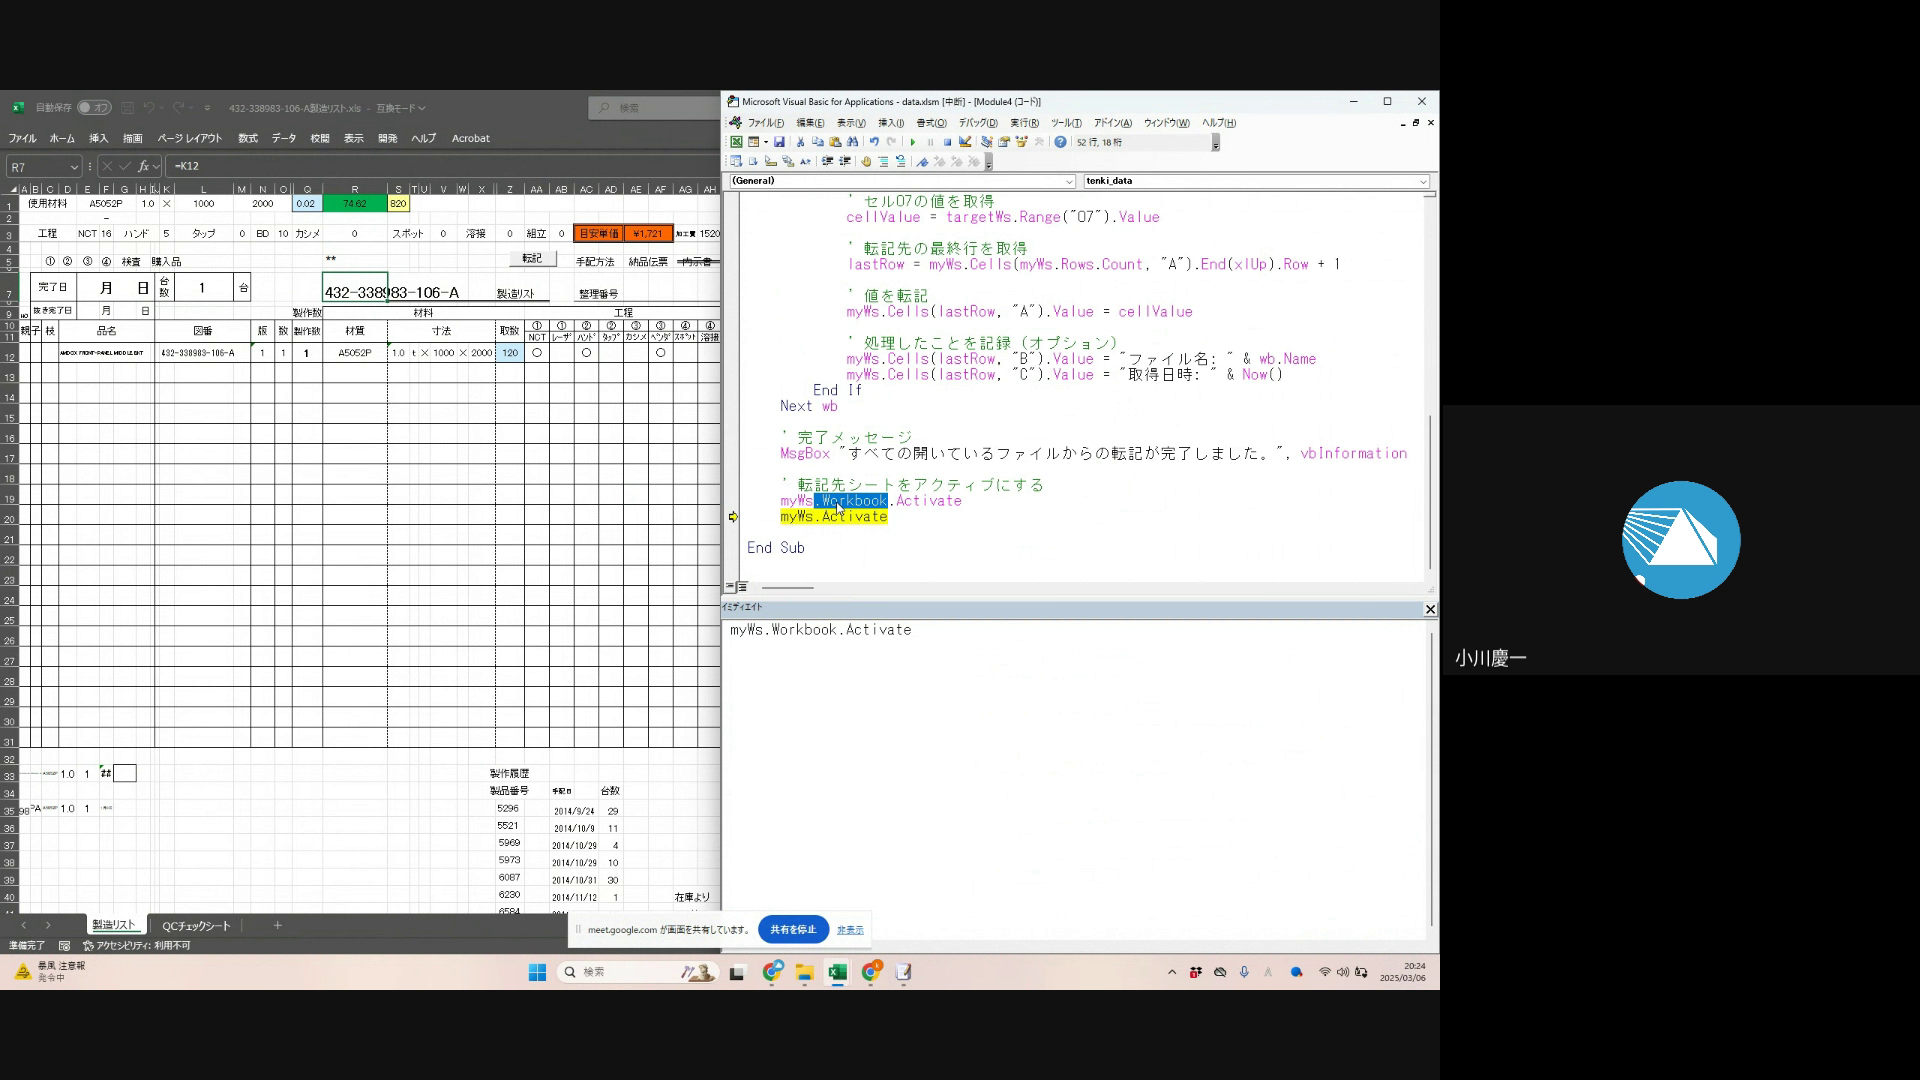Click the Save icon in VBA toolbar

[x=779, y=142]
